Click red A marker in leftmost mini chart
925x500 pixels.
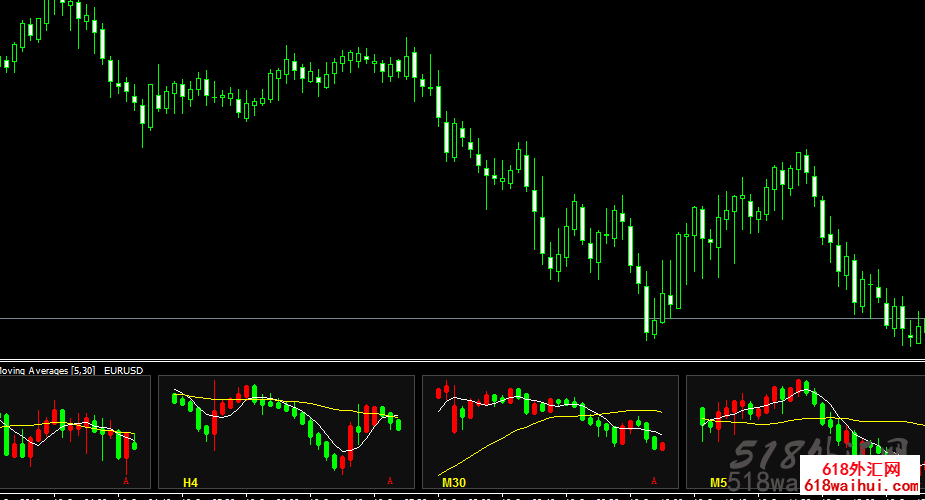126,482
